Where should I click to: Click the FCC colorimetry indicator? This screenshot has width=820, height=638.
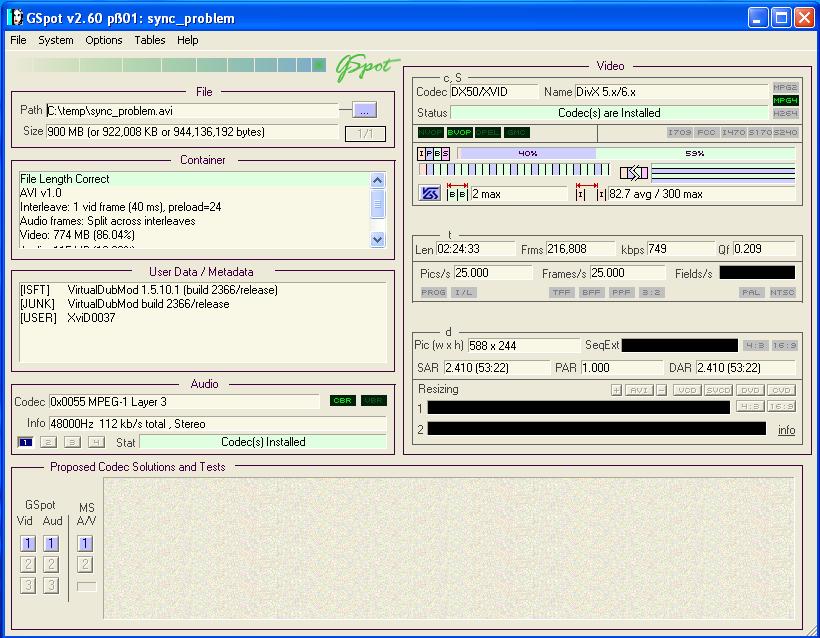click(707, 132)
